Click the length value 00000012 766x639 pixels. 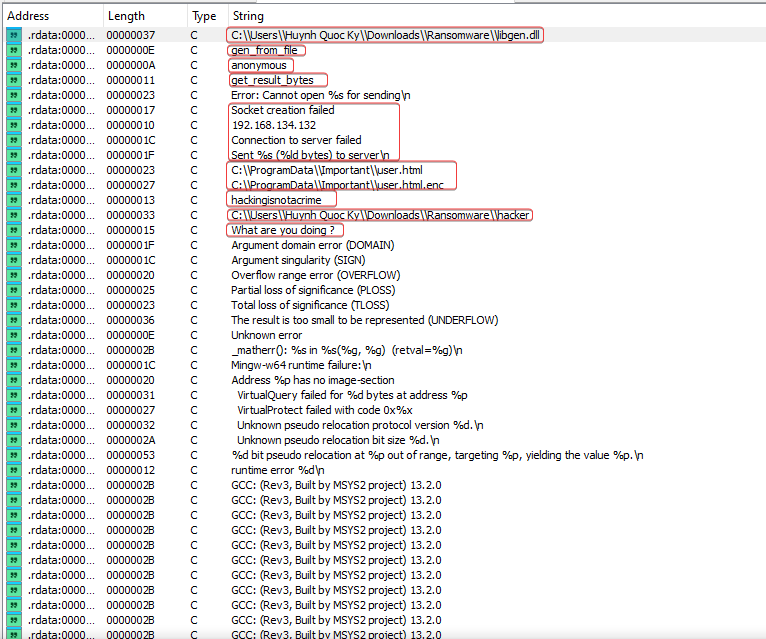(x=130, y=470)
